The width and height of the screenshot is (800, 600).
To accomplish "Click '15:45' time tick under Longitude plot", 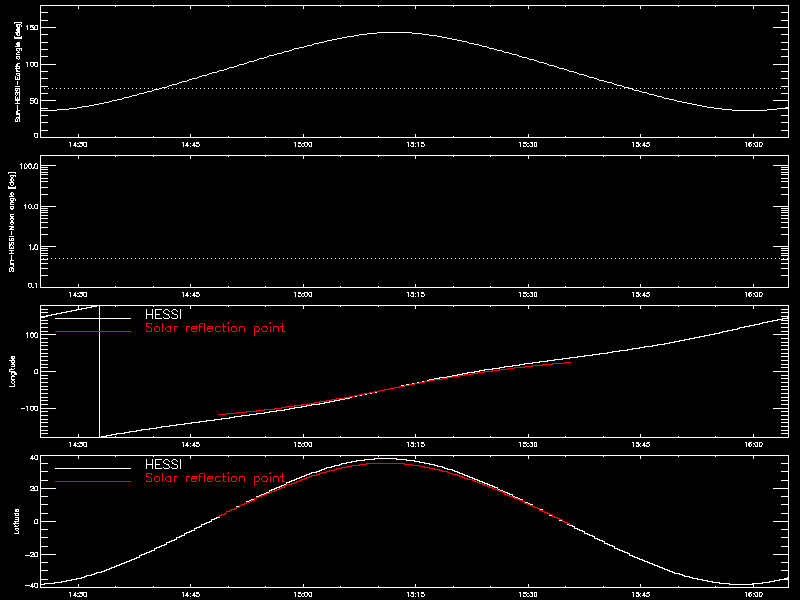I will 641,445.
